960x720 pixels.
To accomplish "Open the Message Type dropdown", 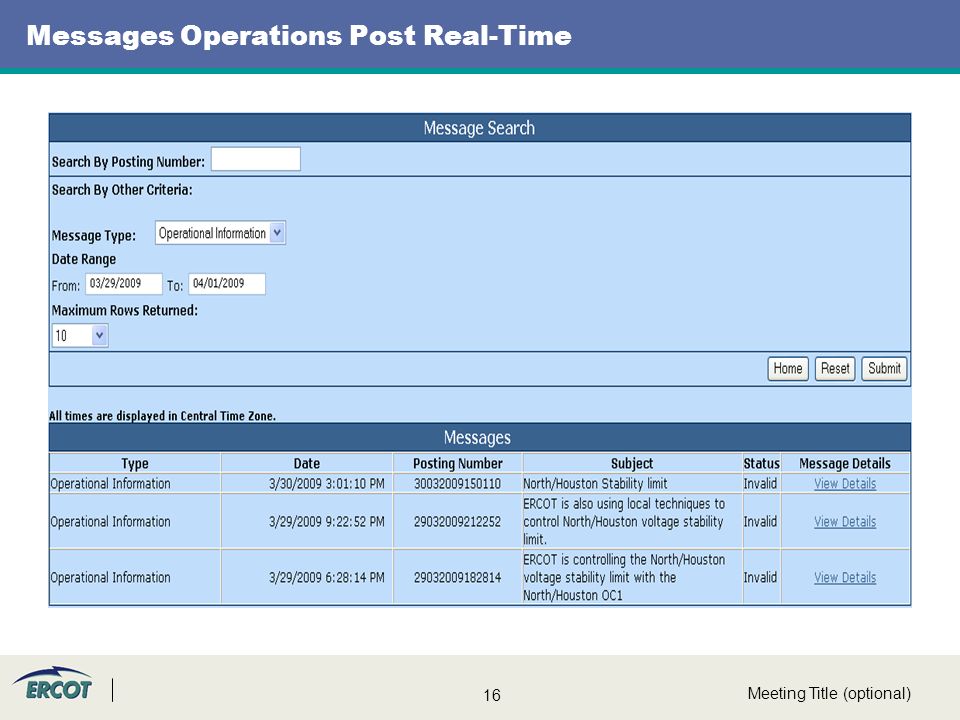I will click(220, 233).
